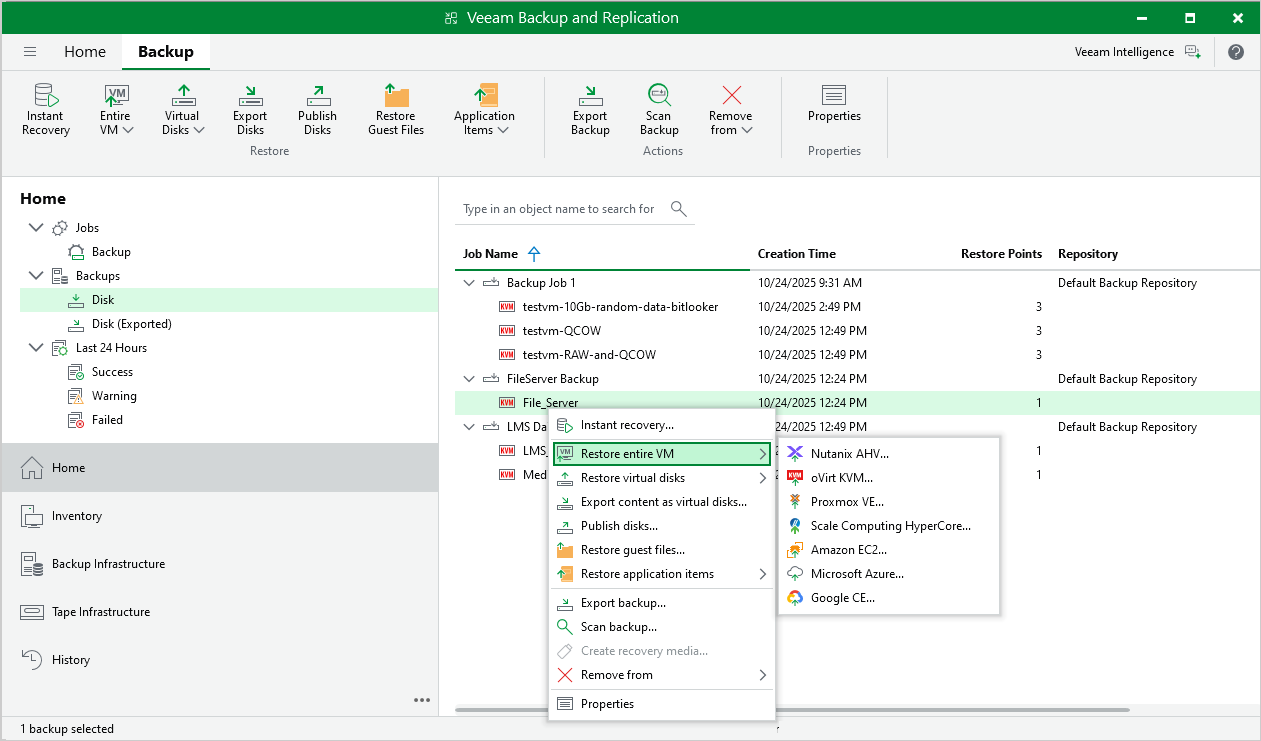Viewport: 1261px width, 741px height.
Task: Collapse the Jobs tree node
Action: [37, 228]
